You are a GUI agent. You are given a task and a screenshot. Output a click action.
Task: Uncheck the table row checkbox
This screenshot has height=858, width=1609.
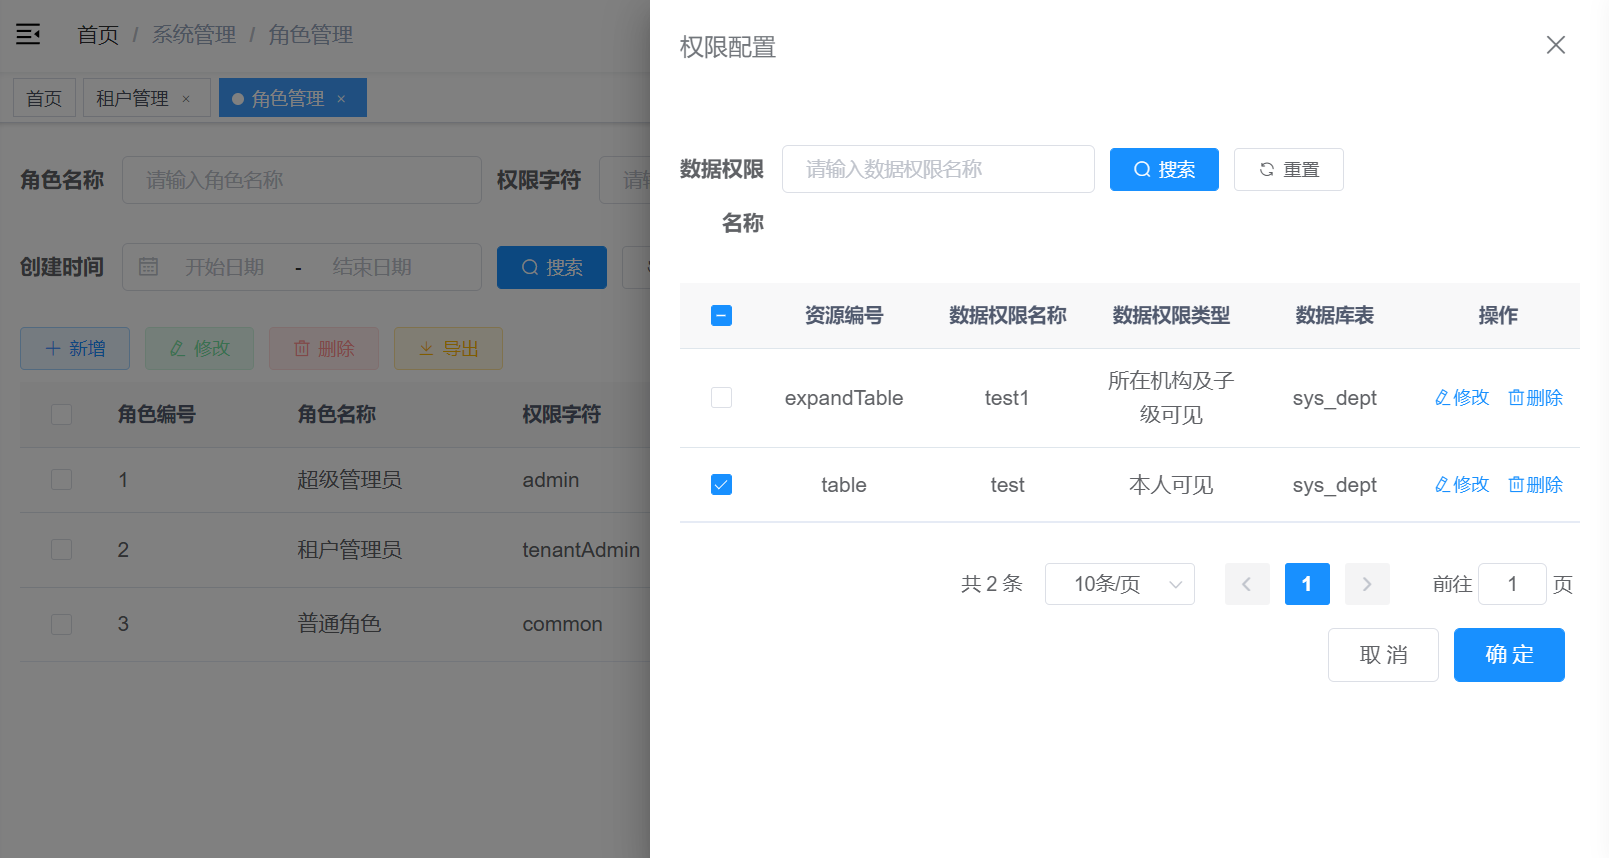point(721,485)
